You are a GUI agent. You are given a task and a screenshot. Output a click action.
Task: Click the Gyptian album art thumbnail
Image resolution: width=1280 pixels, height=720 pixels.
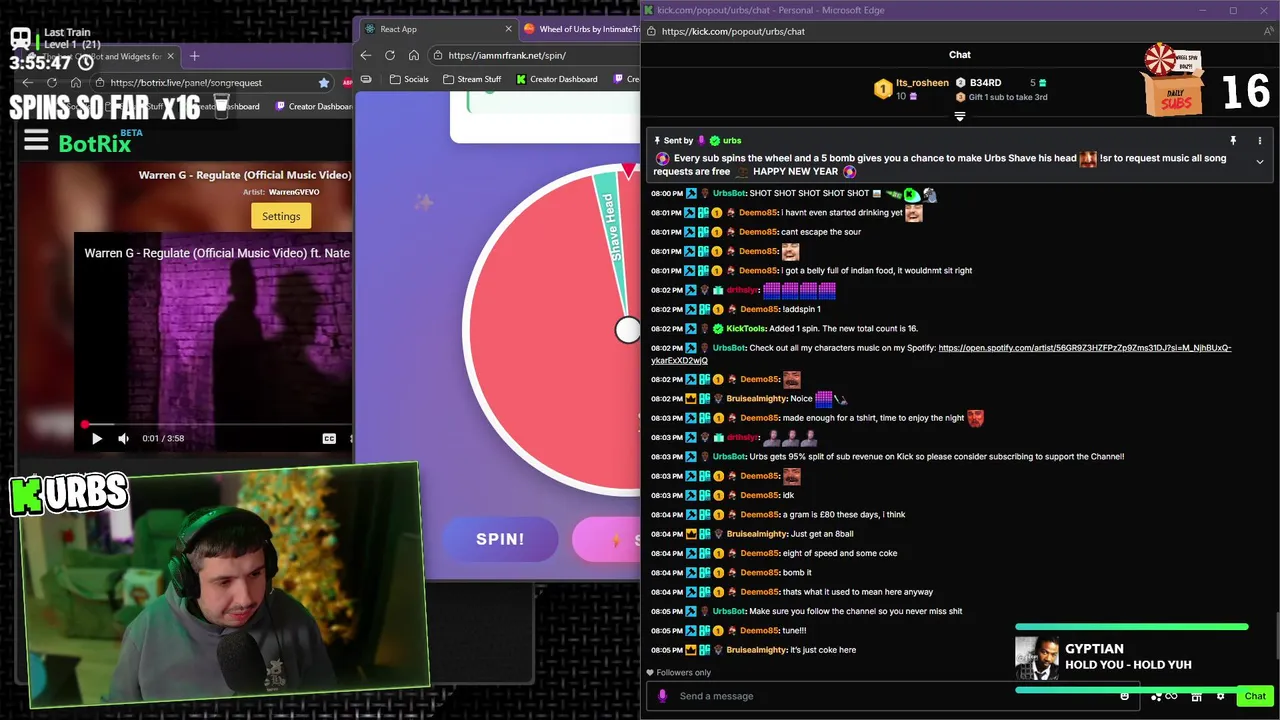[x=1037, y=658]
